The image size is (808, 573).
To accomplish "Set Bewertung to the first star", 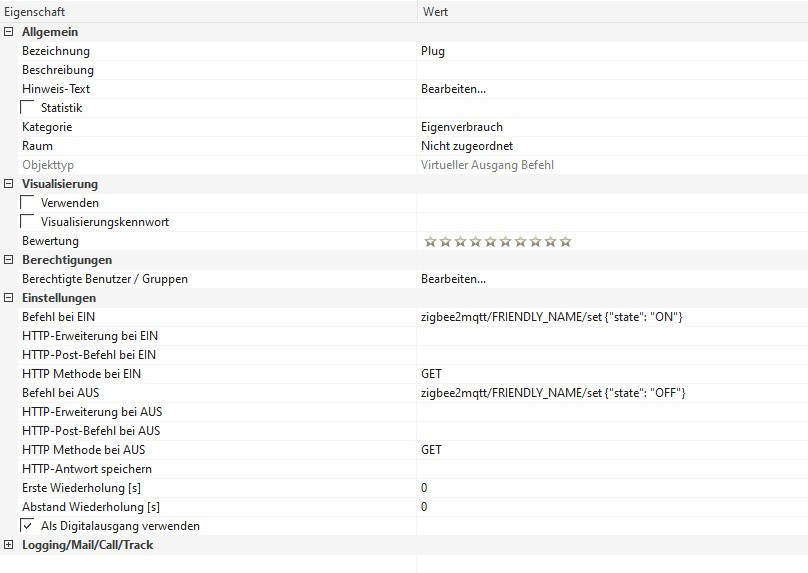I will coord(430,241).
